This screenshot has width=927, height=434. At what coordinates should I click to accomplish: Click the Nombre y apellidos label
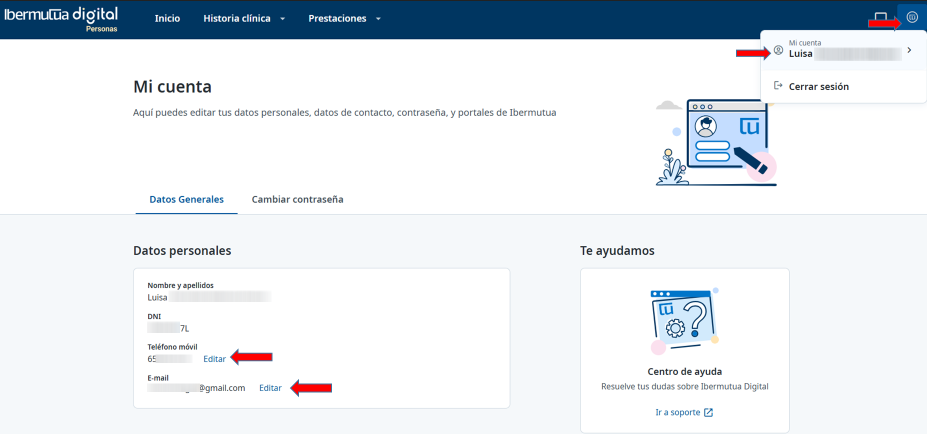pos(180,286)
